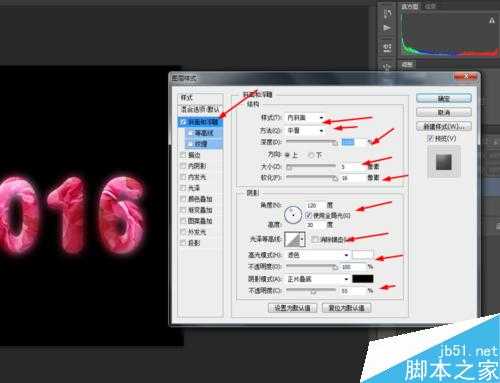Open the 高光模式 highlight mode dropdown
The width and height of the screenshot is (500, 383).
point(317,255)
